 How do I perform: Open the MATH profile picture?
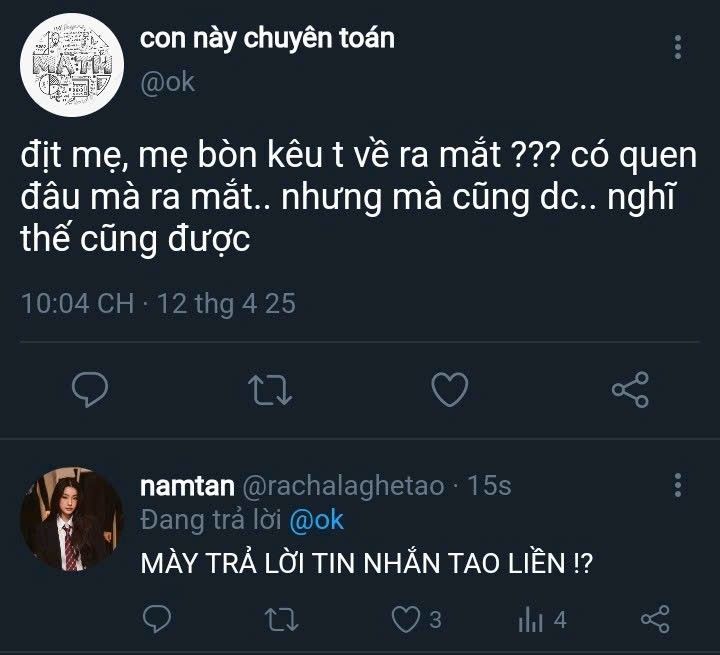pyautogui.click(x=67, y=62)
